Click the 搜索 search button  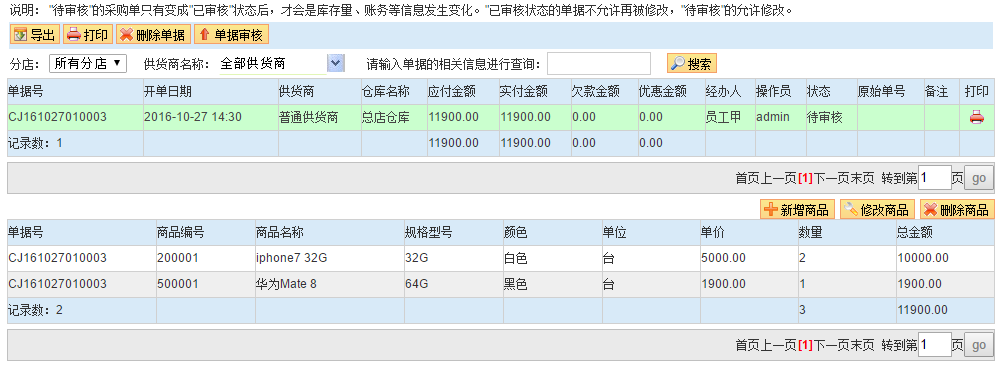692,64
